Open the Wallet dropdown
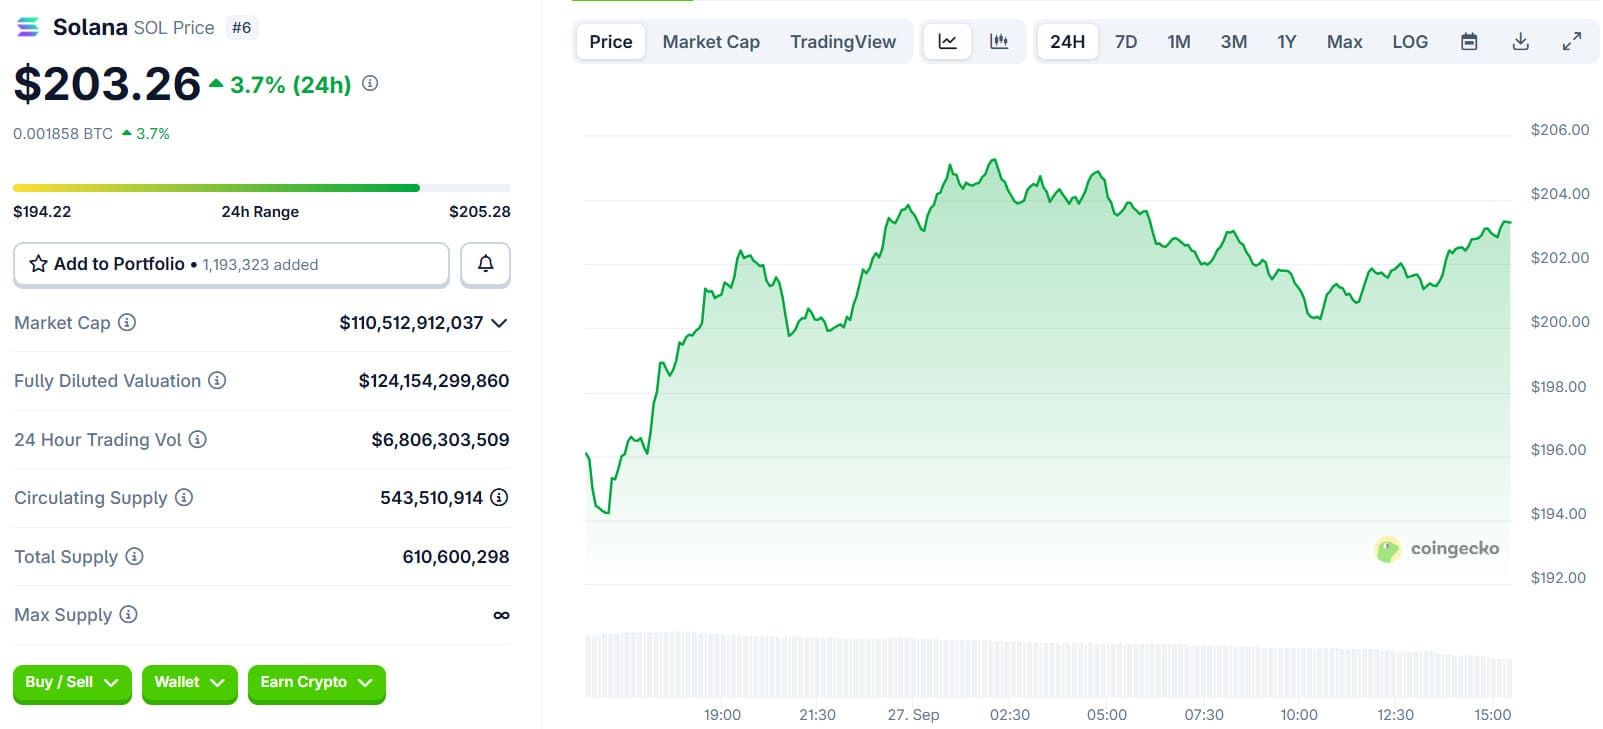The image size is (1603, 729). 189,683
